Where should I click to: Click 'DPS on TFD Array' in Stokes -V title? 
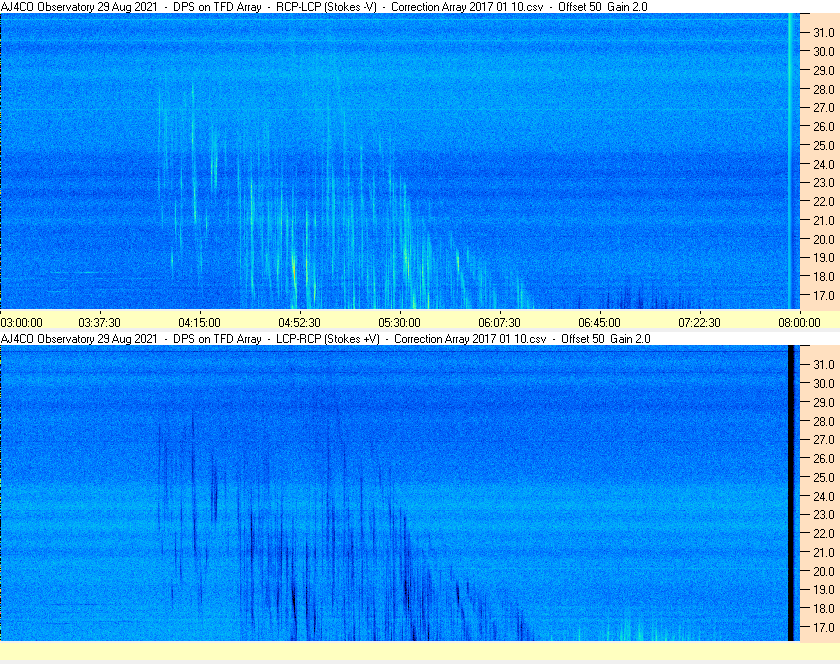click(x=217, y=7)
